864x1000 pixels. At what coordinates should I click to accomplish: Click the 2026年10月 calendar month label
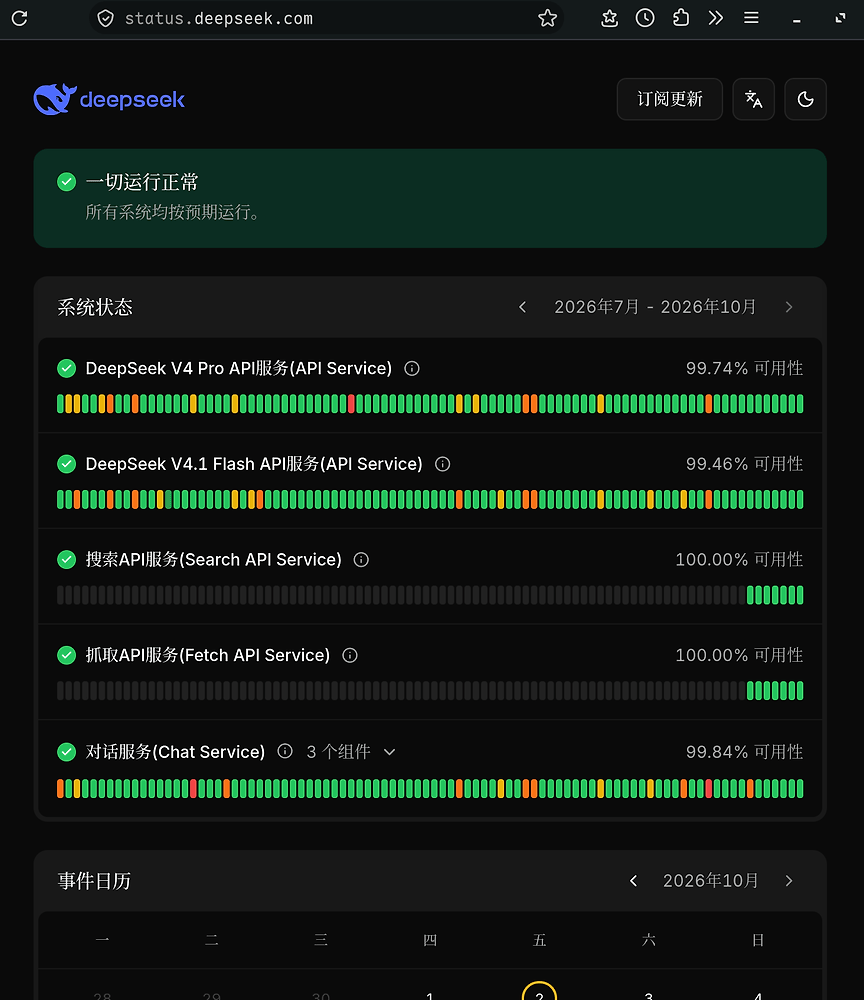(x=711, y=881)
